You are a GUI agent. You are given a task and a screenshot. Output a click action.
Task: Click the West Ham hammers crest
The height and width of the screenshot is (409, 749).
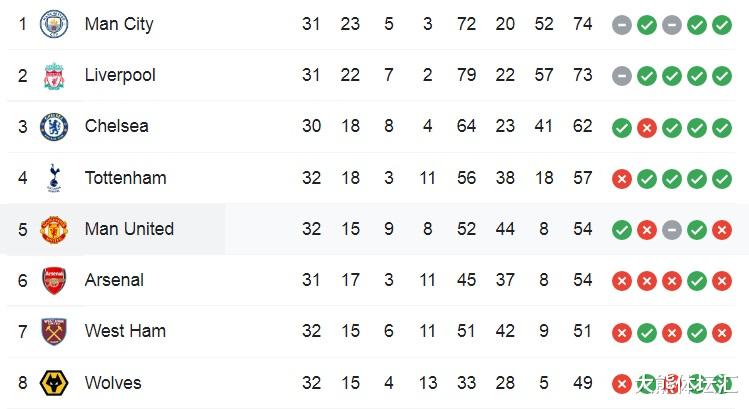click(54, 332)
